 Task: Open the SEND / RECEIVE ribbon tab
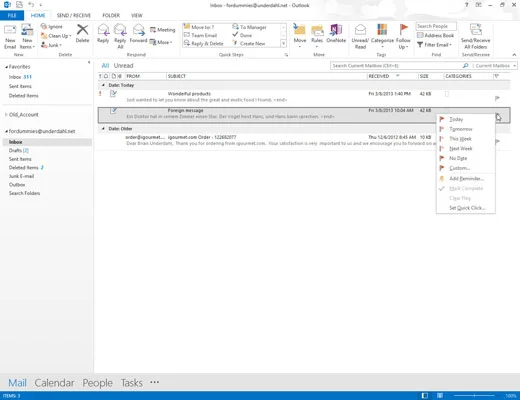(74, 15)
